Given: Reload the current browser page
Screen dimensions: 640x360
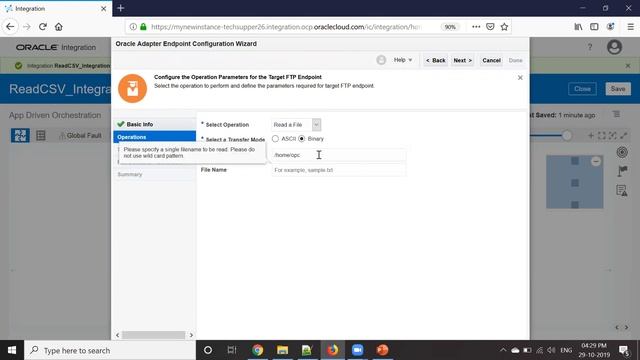Looking at the screenshot, I should (42, 27).
